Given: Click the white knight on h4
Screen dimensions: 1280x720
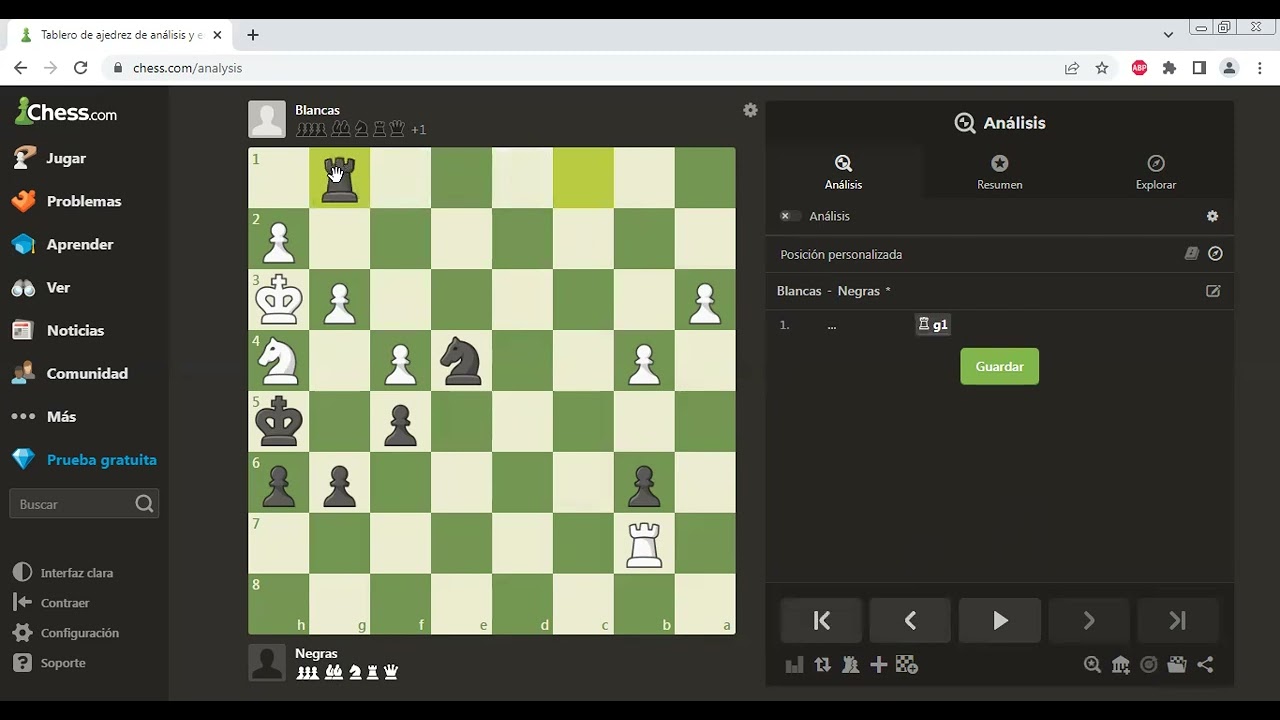Looking at the screenshot, I should point(279,361).
